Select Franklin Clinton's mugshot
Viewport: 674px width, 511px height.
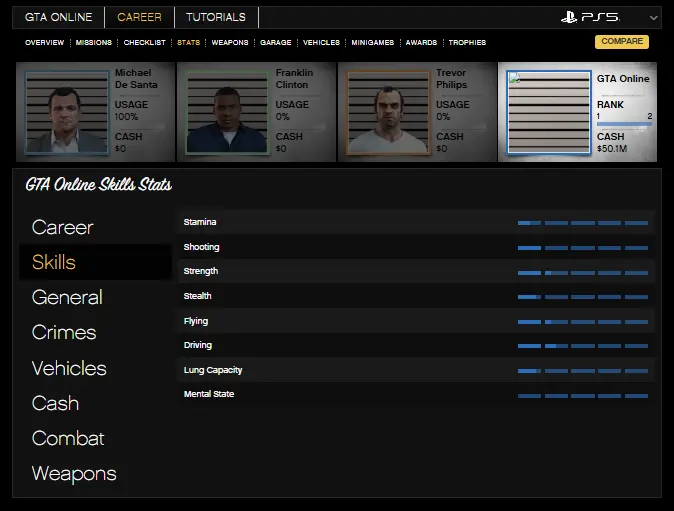click(x=225, y=112)
